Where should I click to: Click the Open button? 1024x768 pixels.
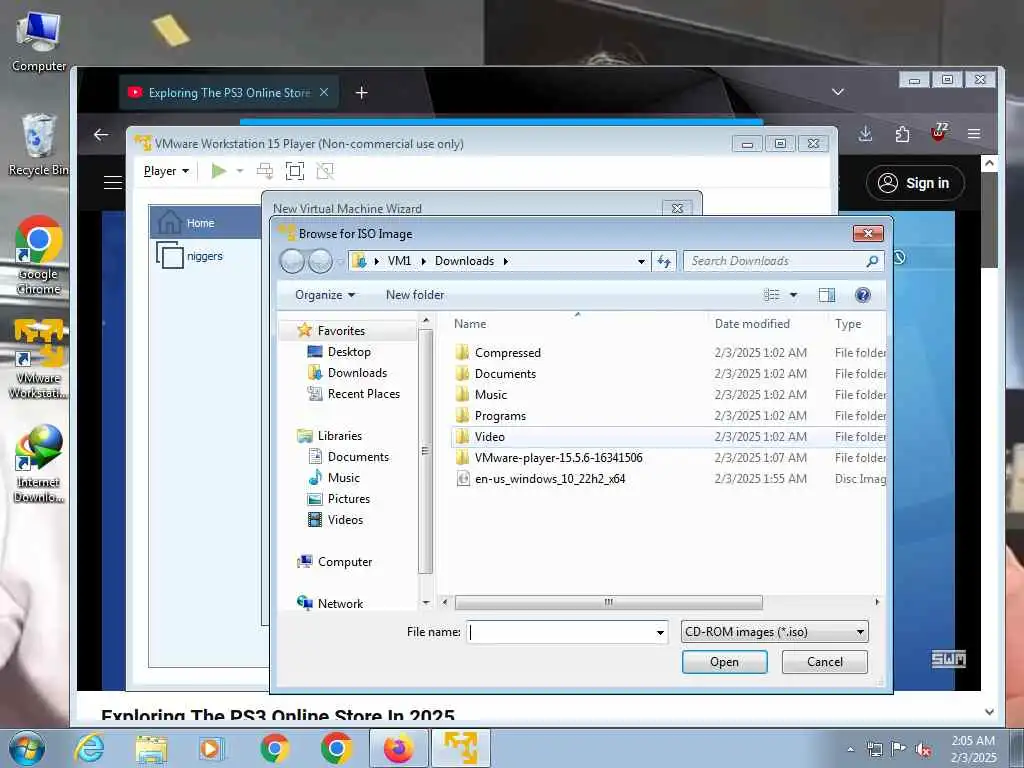(724, 662)
